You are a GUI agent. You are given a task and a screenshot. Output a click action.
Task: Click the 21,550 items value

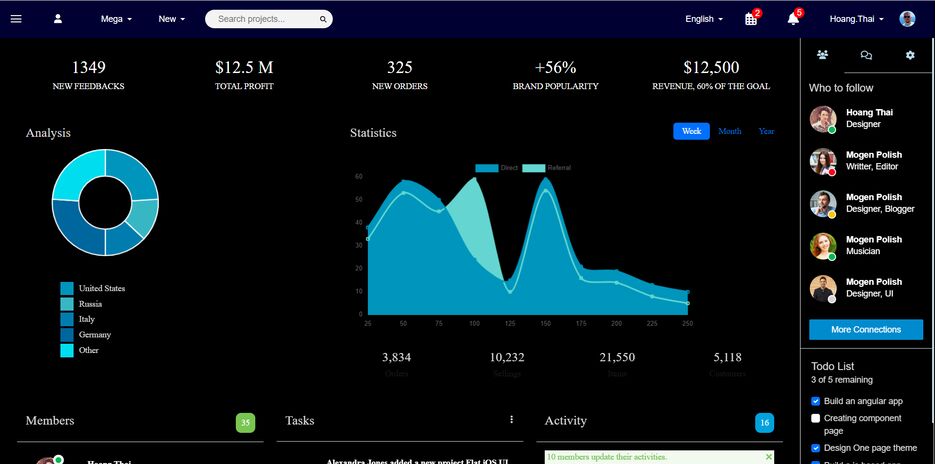pos(617,357)
